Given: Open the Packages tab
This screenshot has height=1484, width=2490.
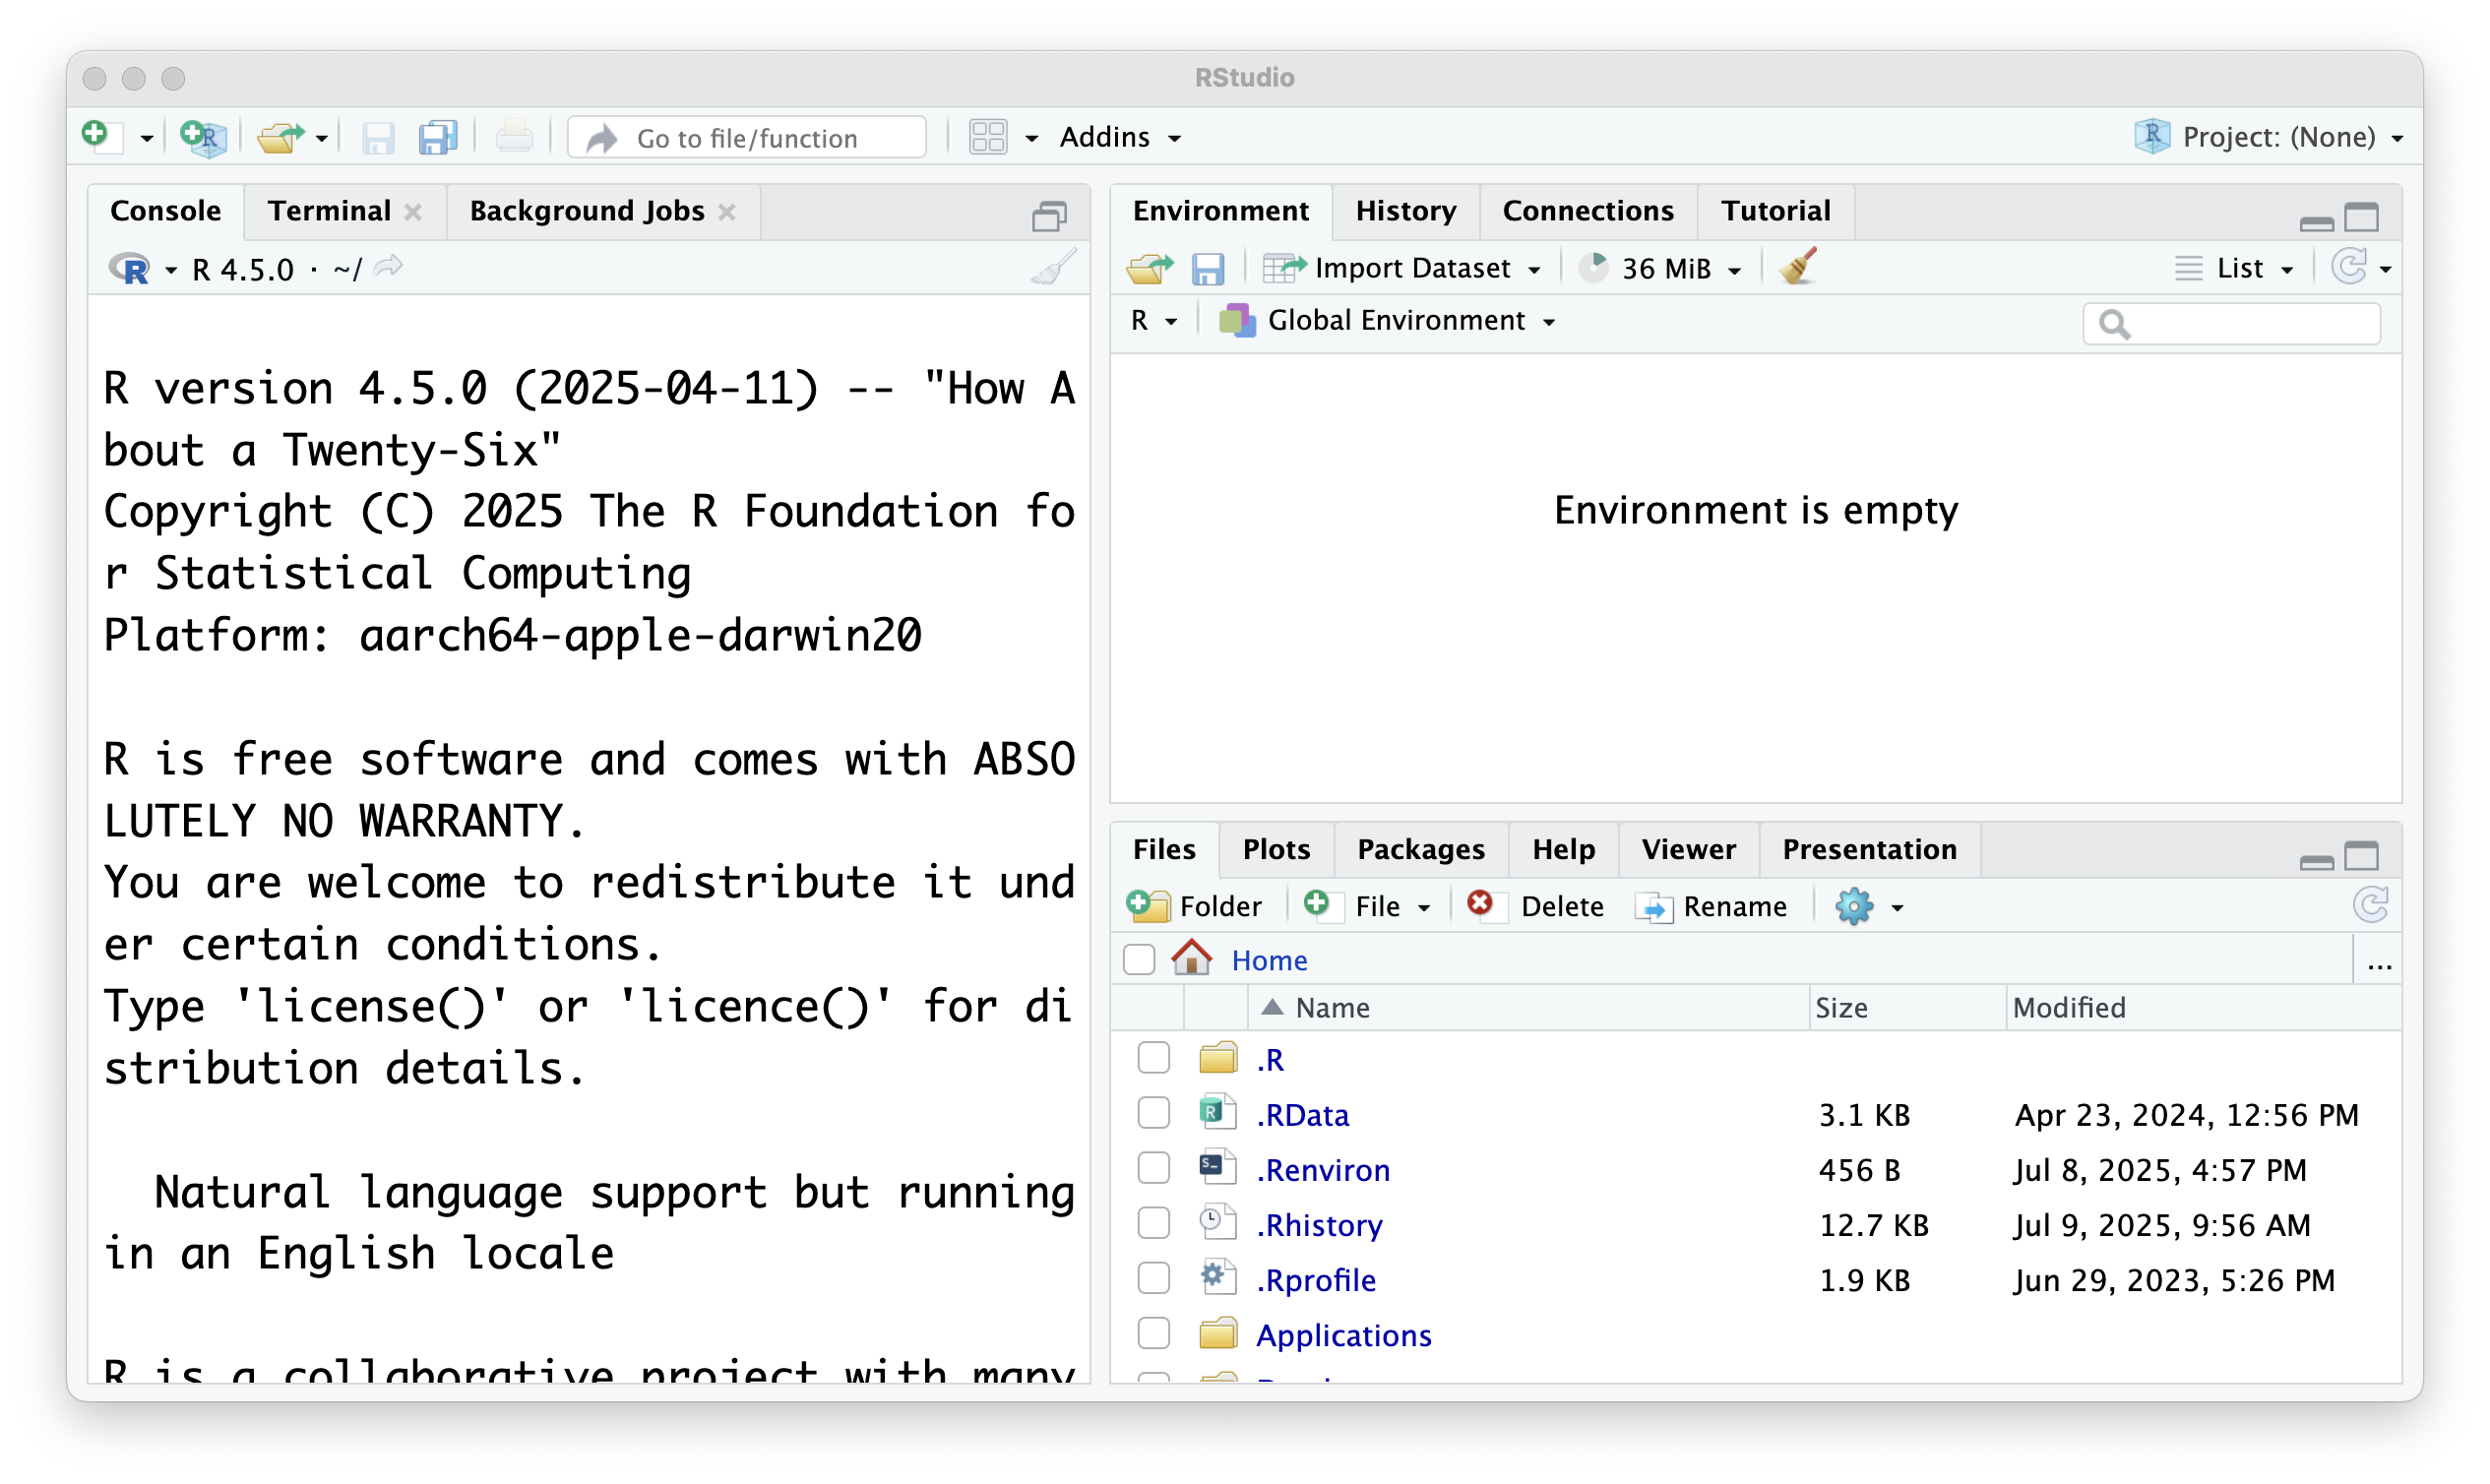Looking at the screenshot, I should pos(1420,850).
